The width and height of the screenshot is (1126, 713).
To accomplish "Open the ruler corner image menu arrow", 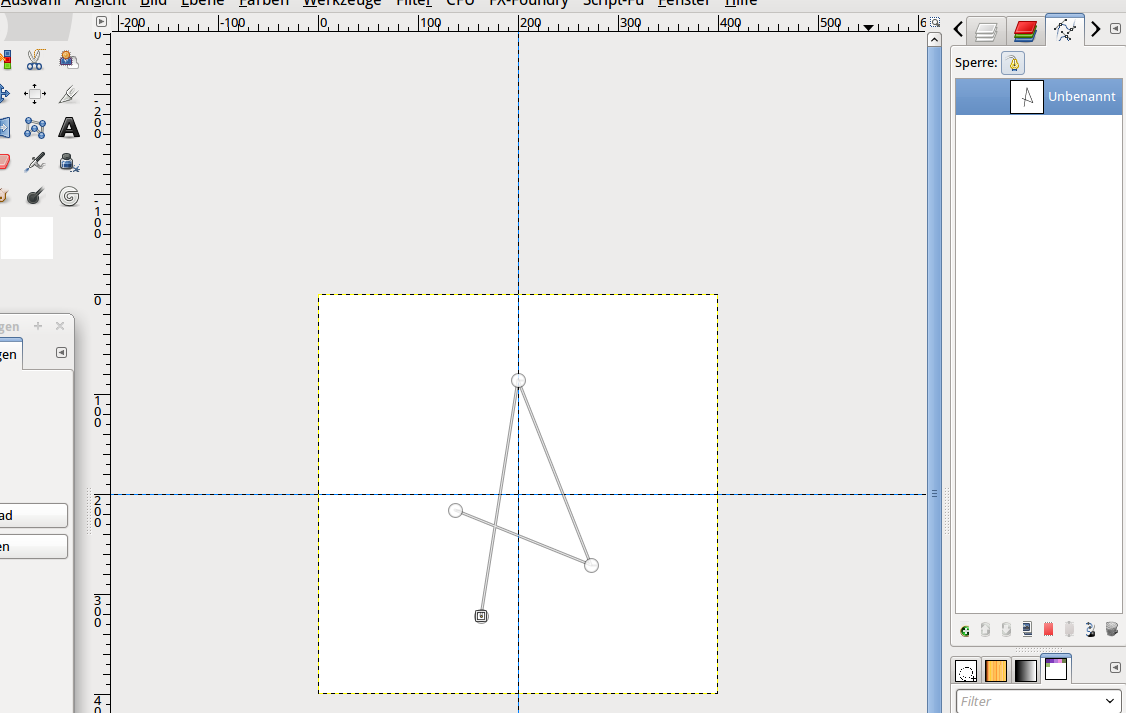I will 101,22.
